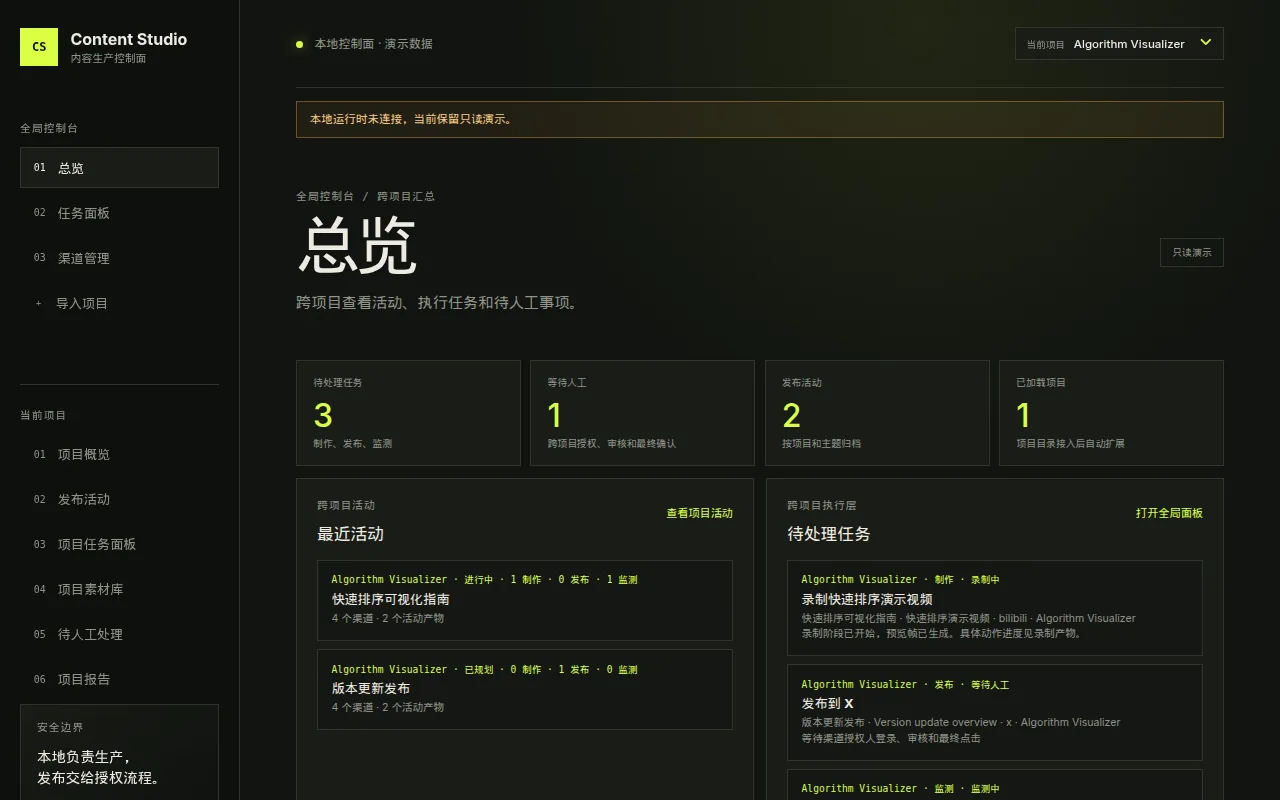Click the 跨项目汇总 breadcrumb

(x=406, y=196)
